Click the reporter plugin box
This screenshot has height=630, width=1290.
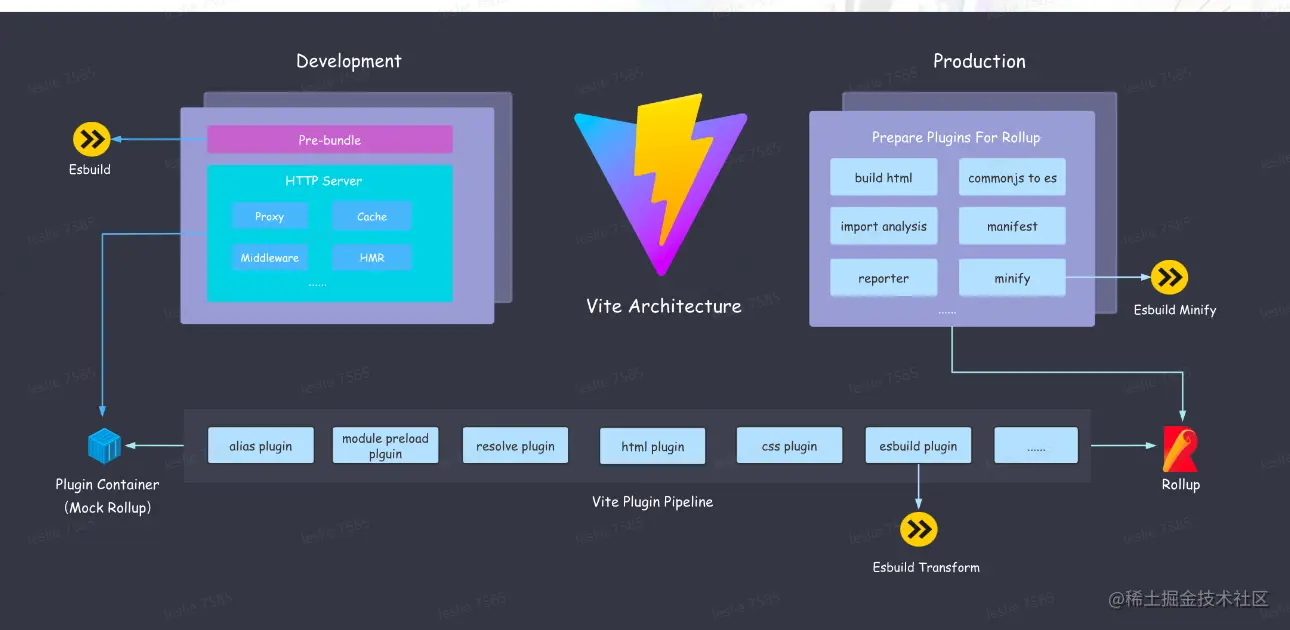pos(883,278)
